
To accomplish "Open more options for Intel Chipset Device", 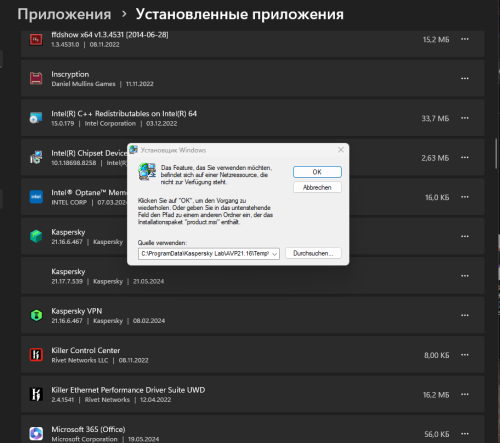I will (465, 157).
